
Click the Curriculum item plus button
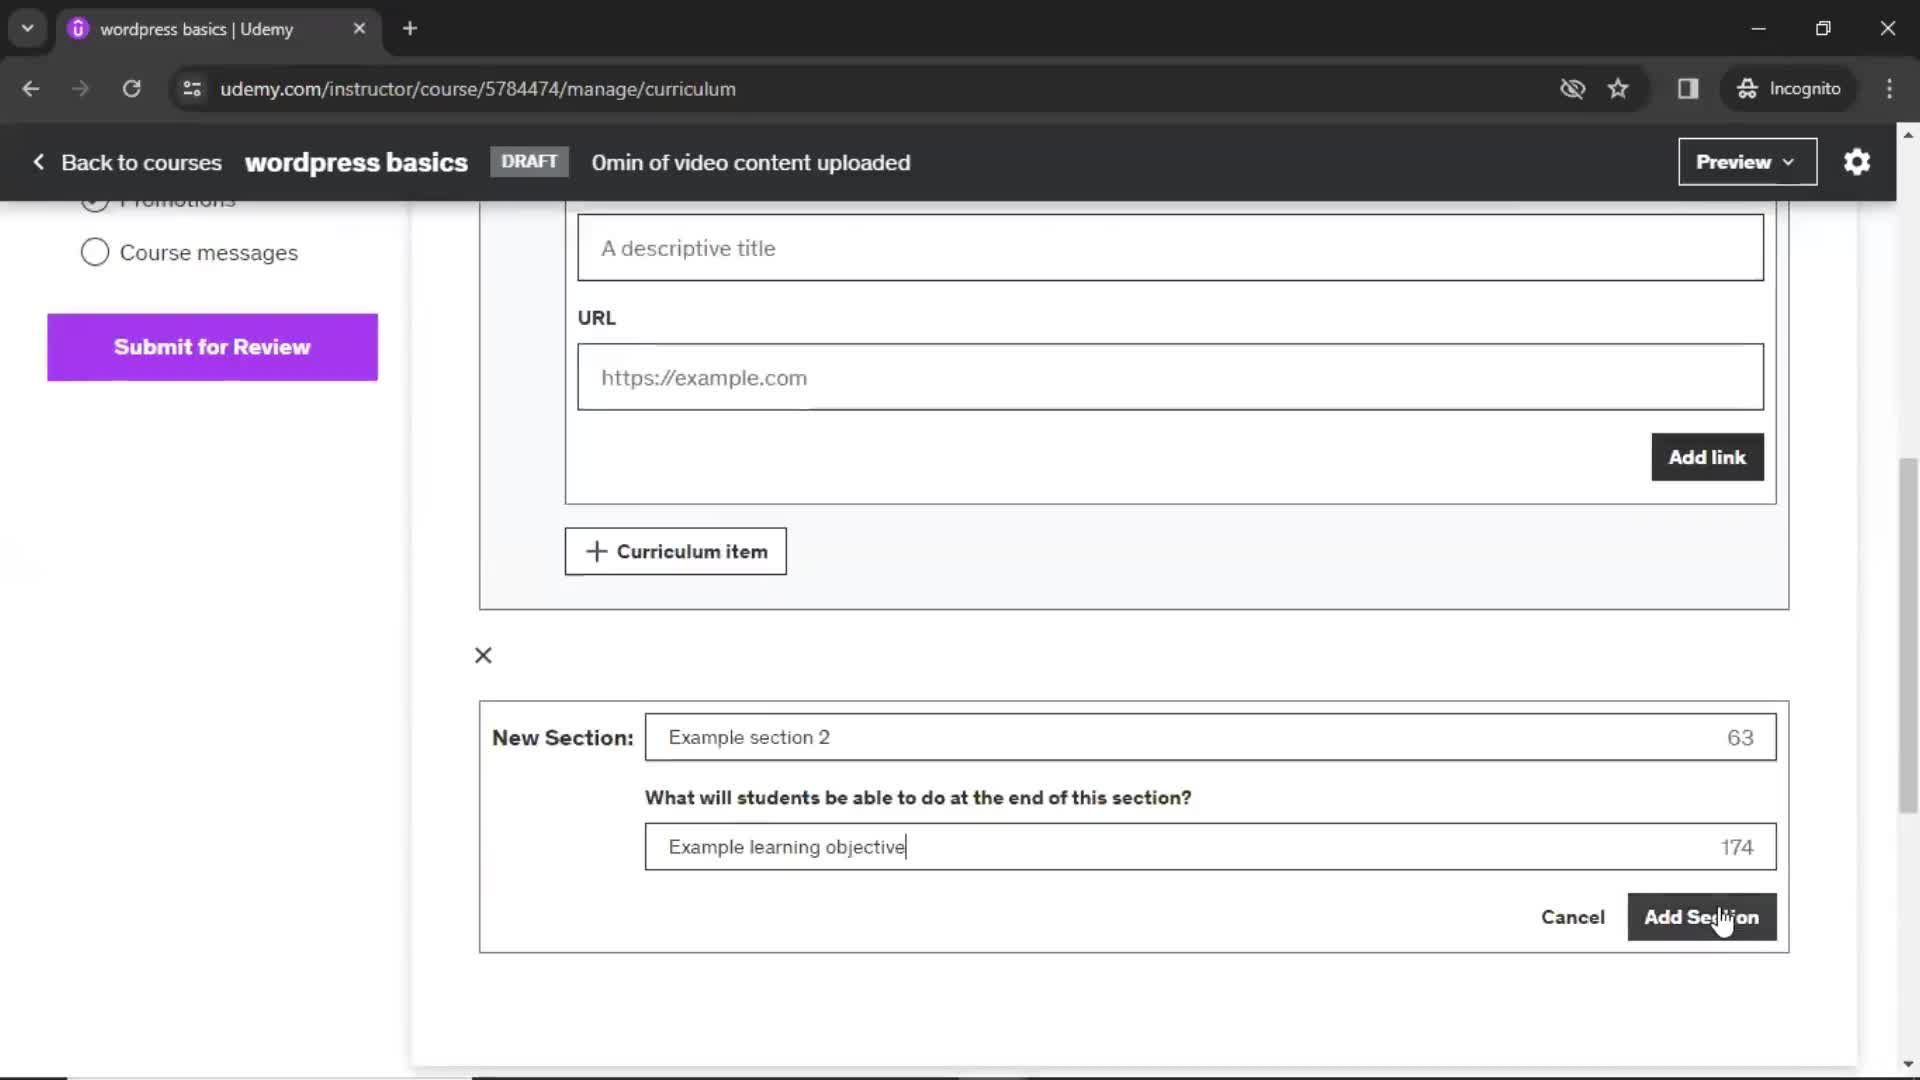tap(676, 551)
